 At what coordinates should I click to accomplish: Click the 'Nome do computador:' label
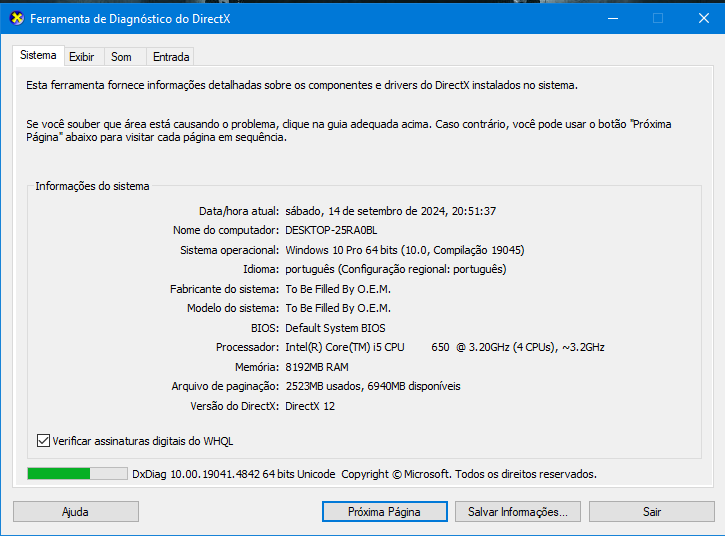(x=226, y=230)
